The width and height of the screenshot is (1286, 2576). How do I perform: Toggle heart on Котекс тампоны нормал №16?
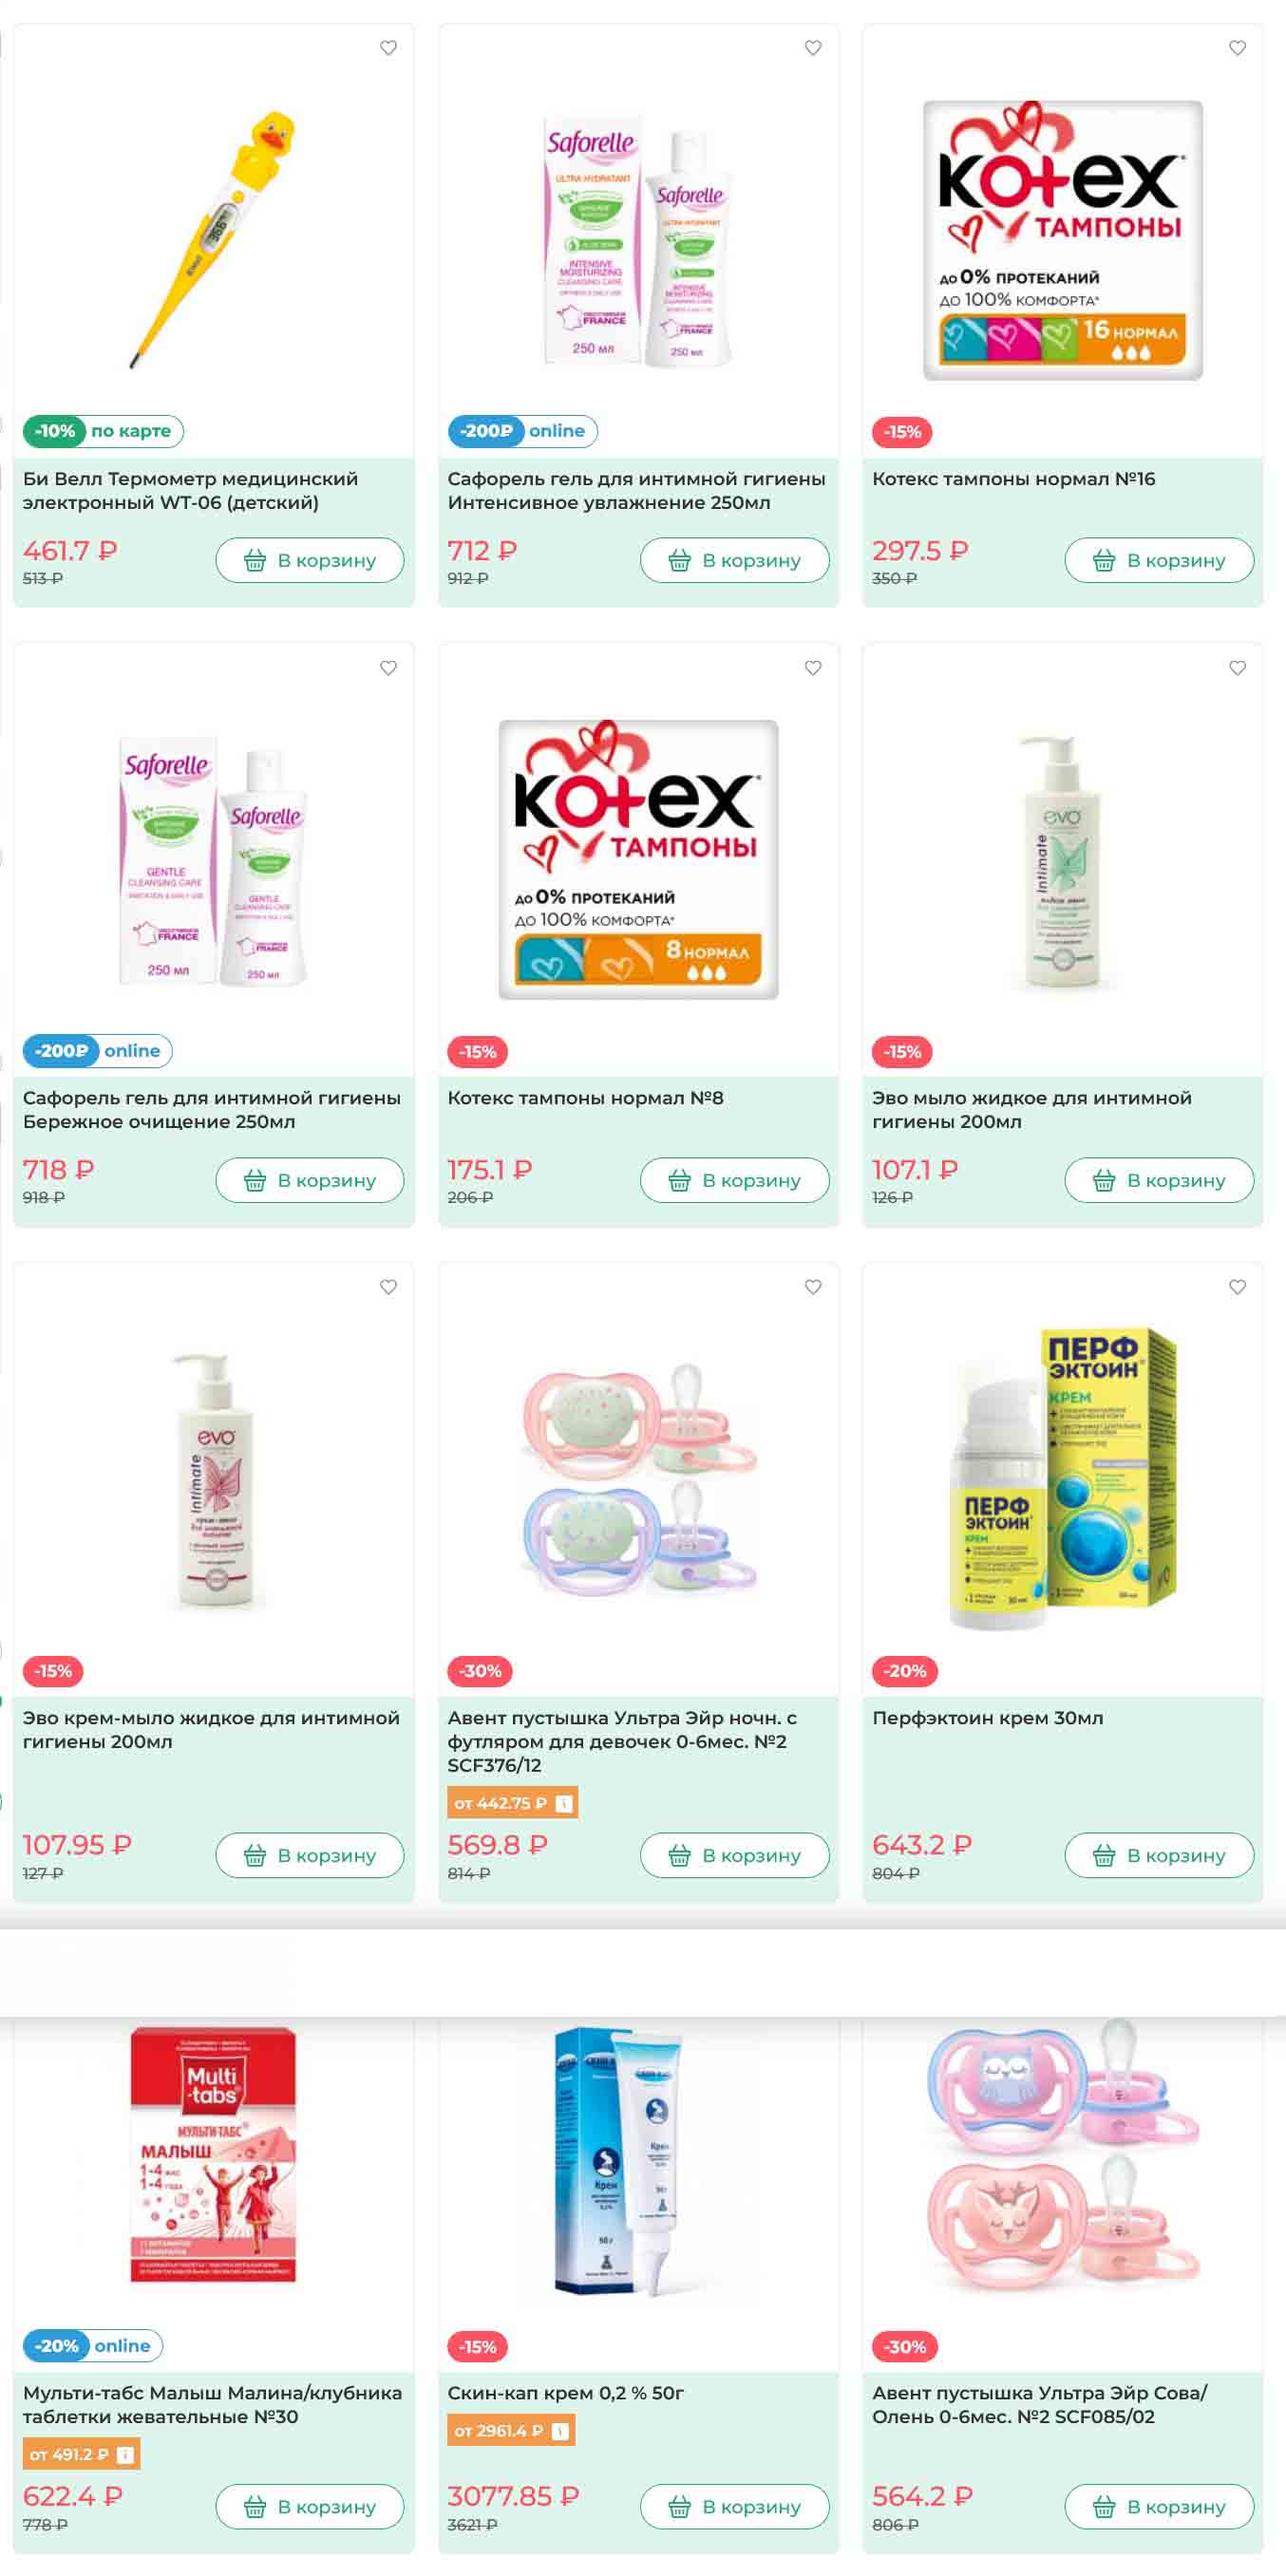tap(1237, 48)
